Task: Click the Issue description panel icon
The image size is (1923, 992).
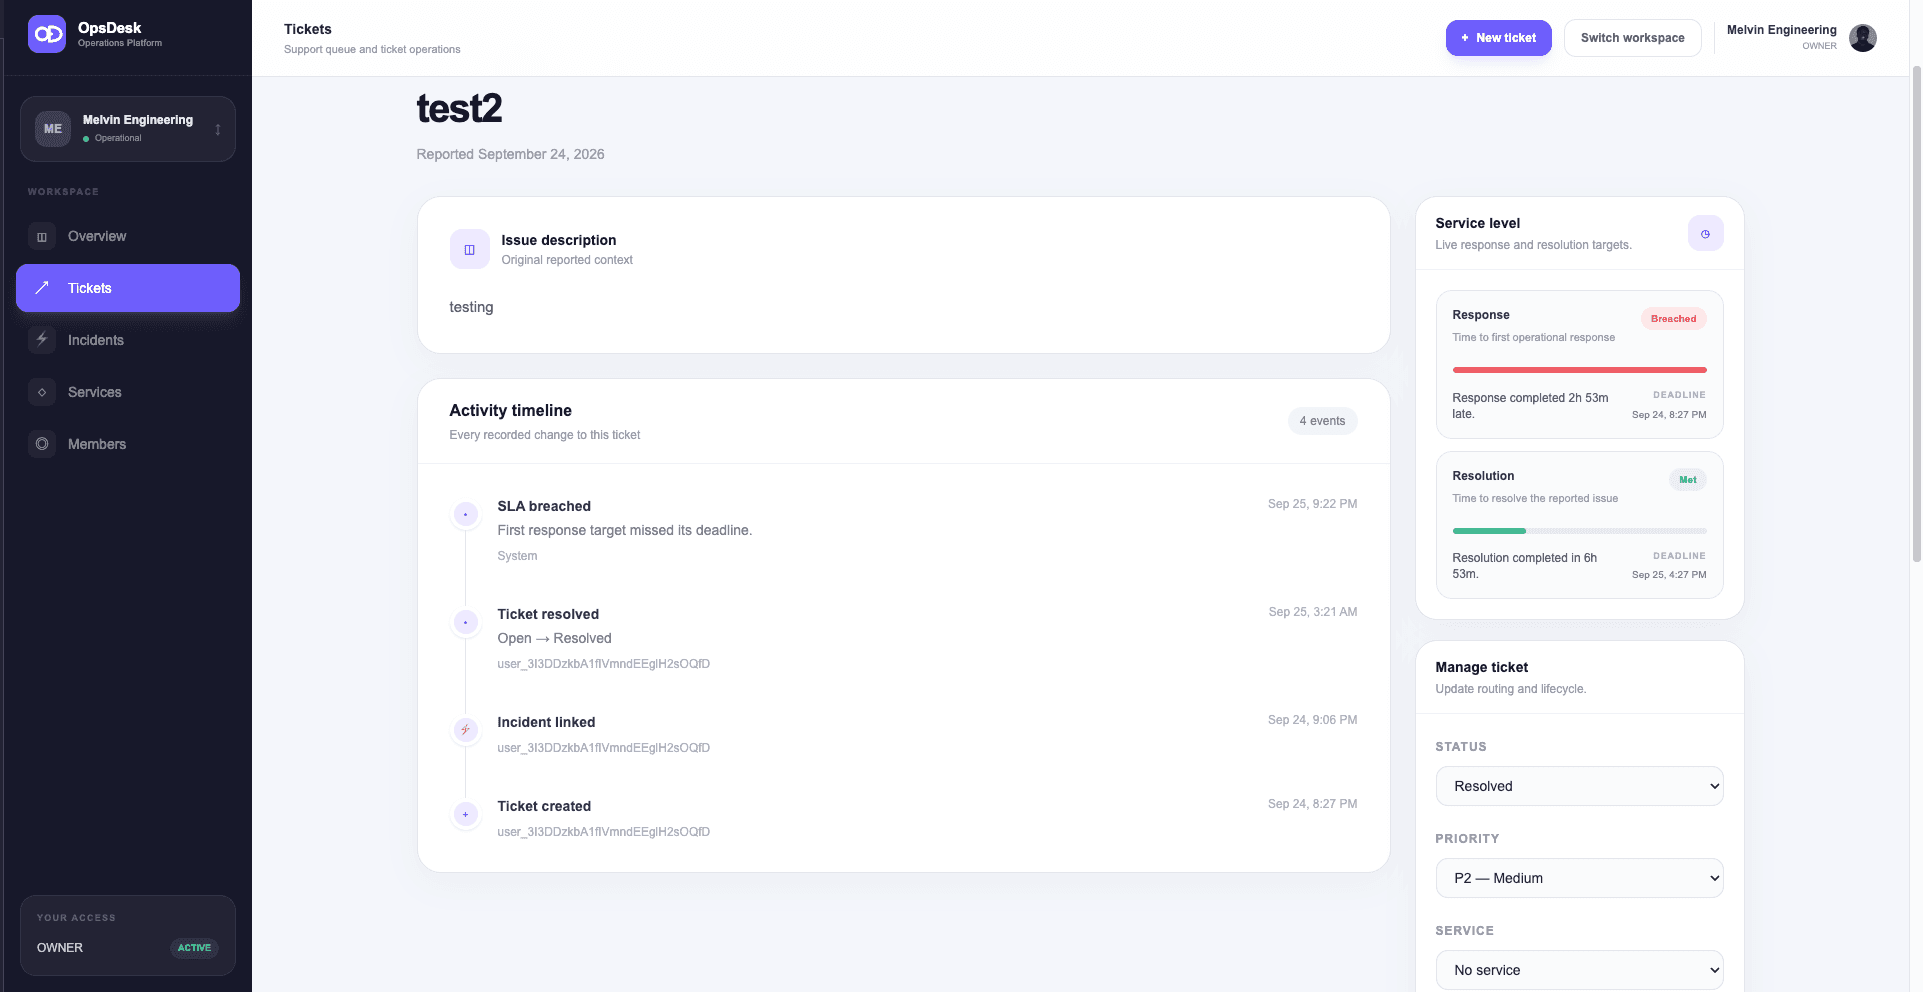Action: point(469,249)
